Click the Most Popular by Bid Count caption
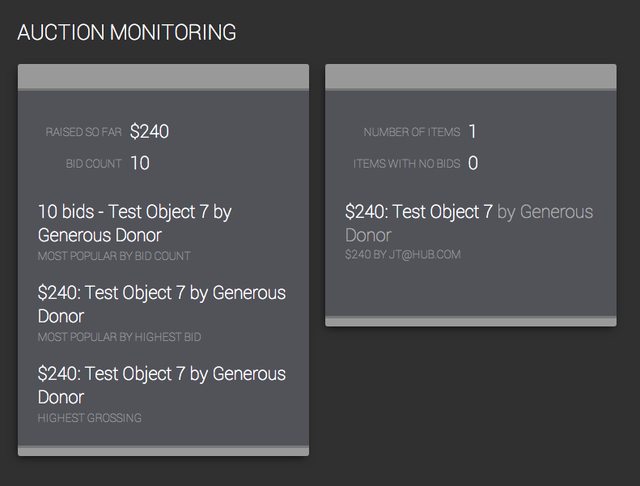Viewport: 640px width, 486px height. click(x=114, y=256)
